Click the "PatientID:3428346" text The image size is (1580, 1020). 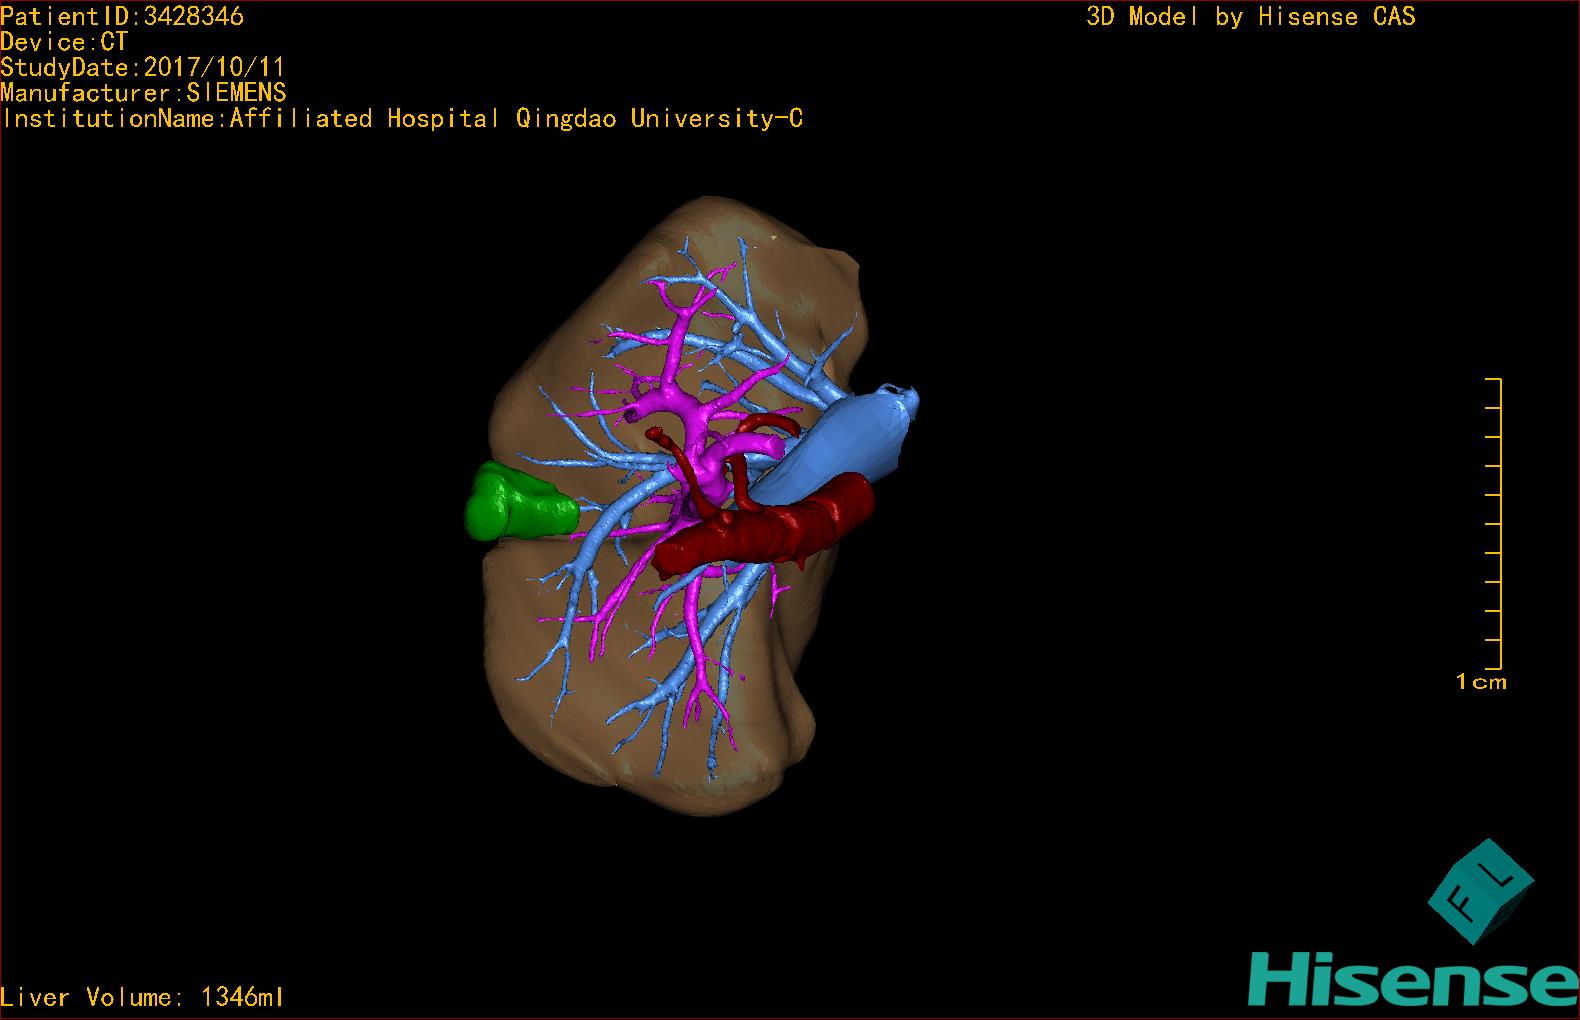tap(122, 16)
